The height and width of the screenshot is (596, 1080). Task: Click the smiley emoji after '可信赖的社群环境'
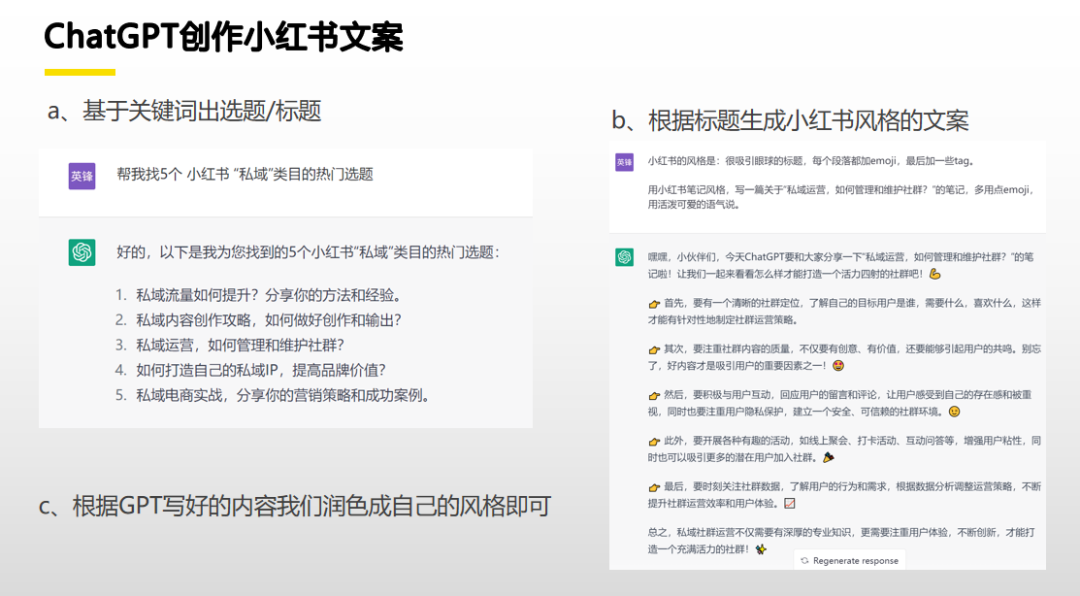point(955,411)
